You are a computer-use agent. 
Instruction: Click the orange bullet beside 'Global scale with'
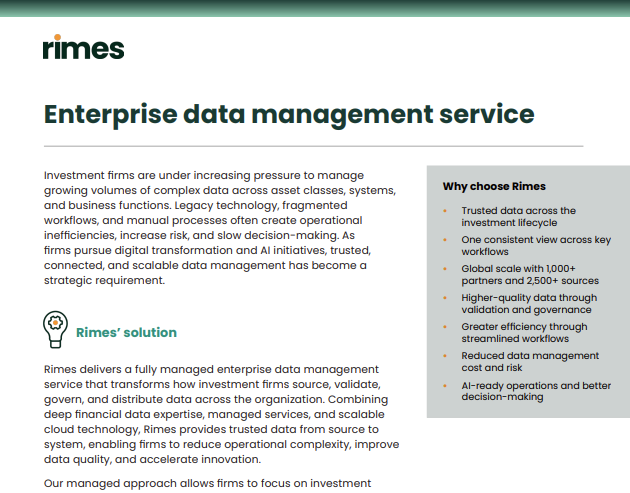[x=445, y=269]
